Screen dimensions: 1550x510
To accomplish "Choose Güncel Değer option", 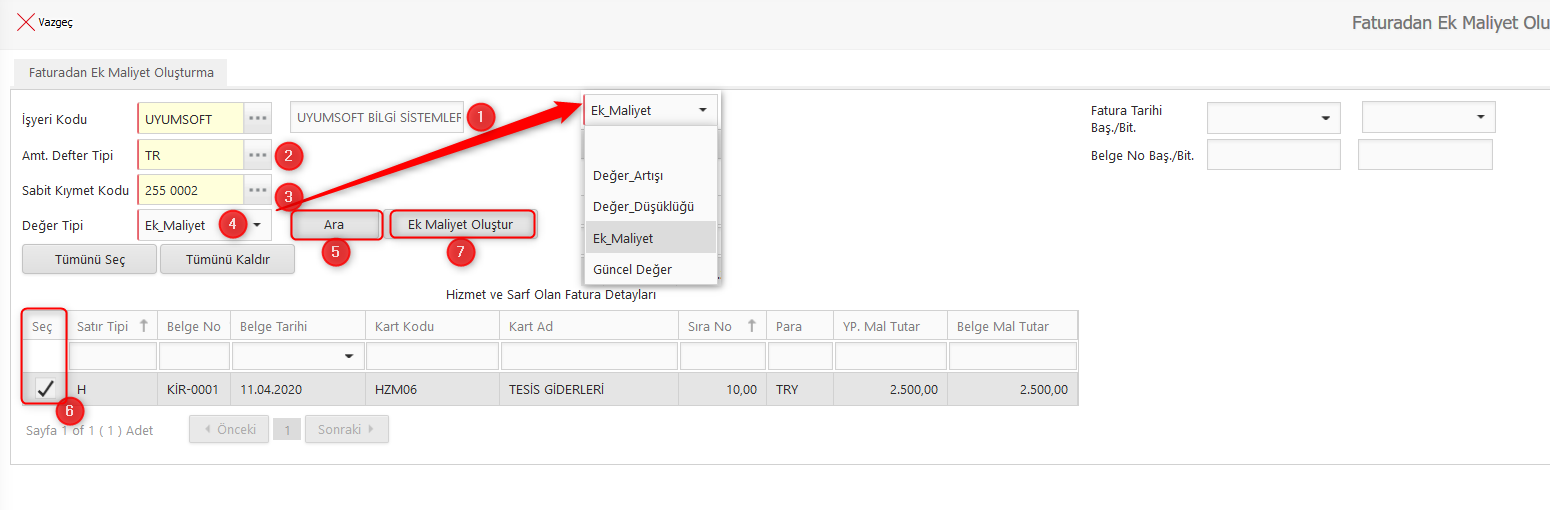I will tap(632, 269).
